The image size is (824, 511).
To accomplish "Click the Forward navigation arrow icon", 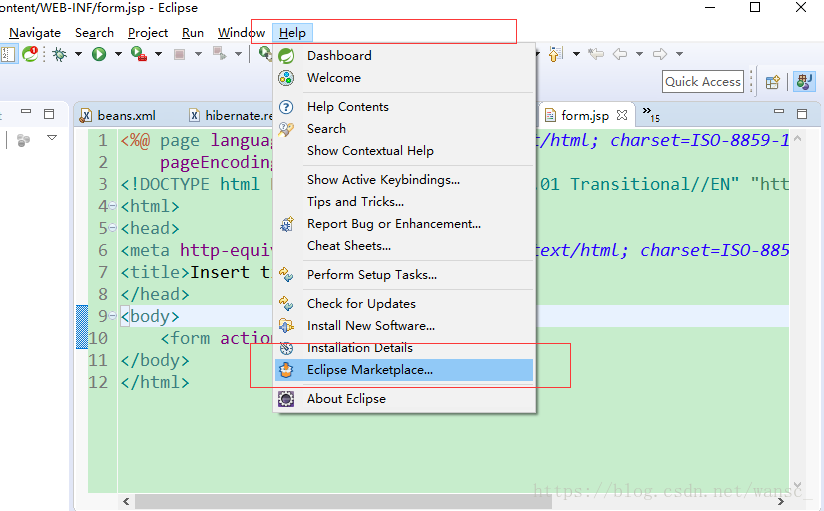I will (660, 54).
